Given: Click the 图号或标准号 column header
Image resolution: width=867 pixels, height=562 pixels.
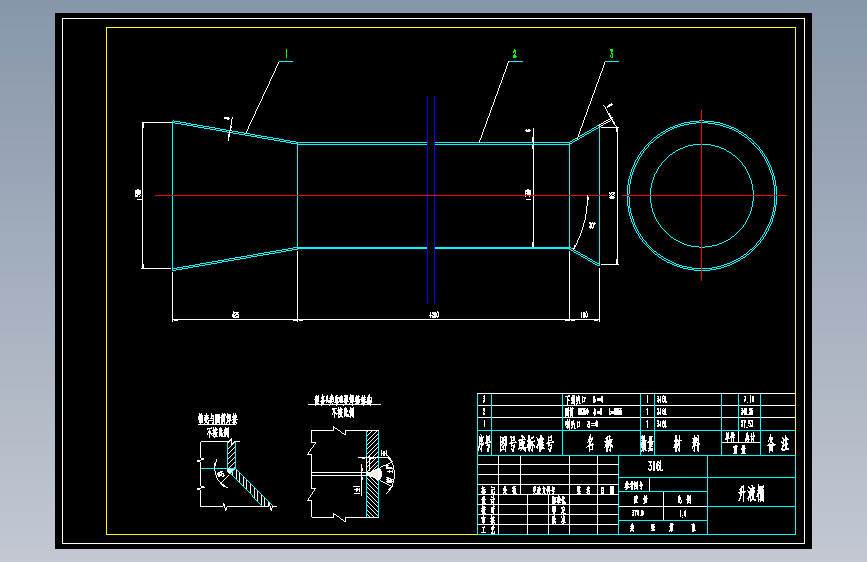Looking at the screenshot, I should (526, 443).
